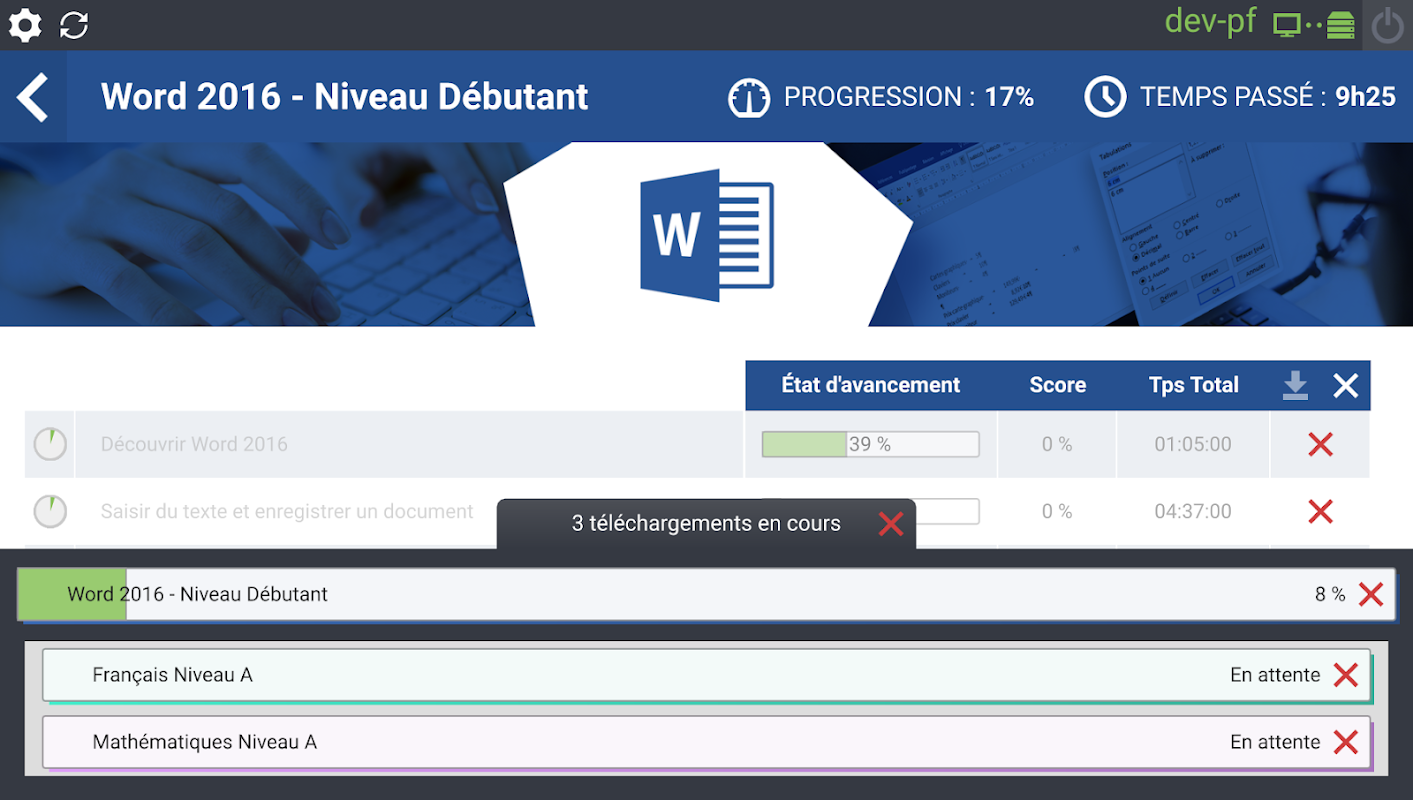Screen dimensions: 1413x800
Task: Click the dev-pf server label
Action: pyautogui.click(x=1211, y=22)
